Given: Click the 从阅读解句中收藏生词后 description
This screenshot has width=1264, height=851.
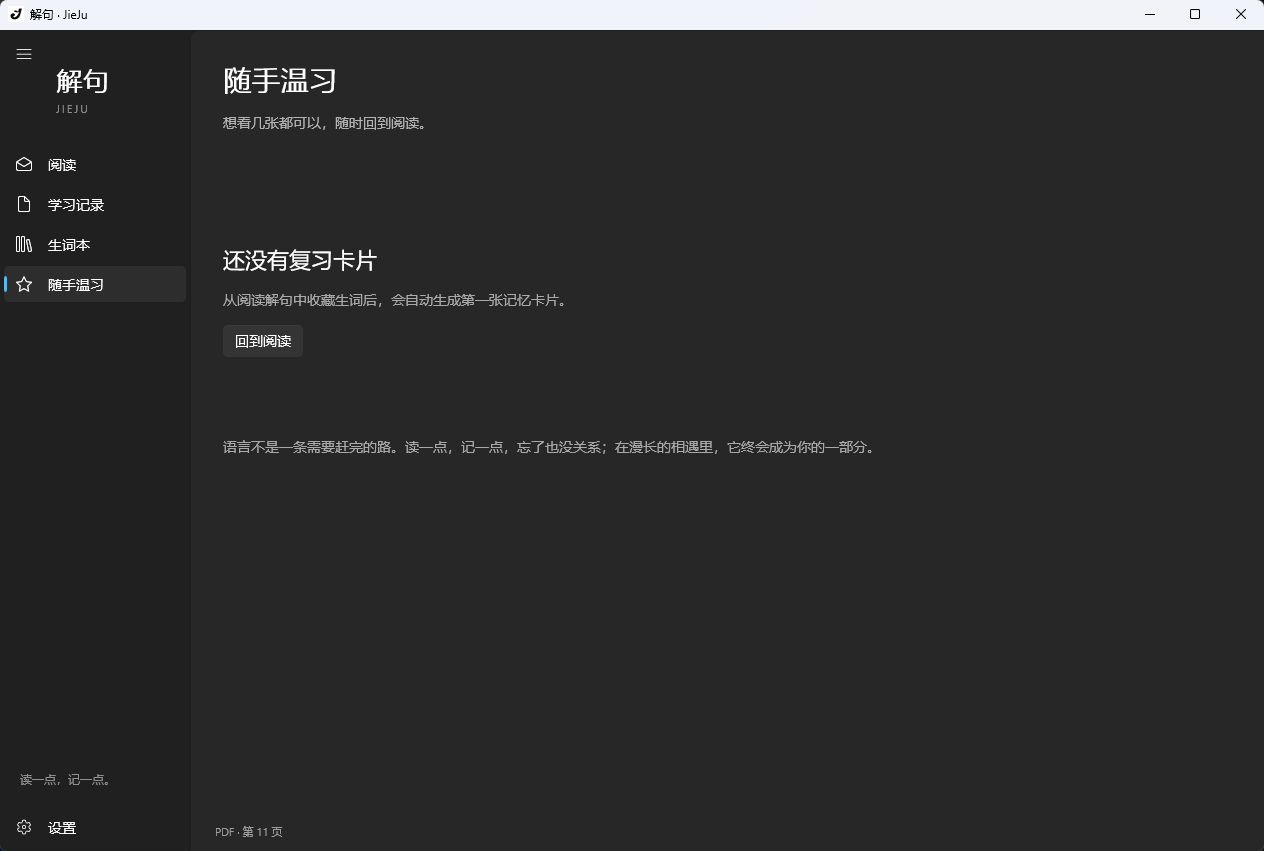Looking at the screenshot, I should [x=396, y=300].
